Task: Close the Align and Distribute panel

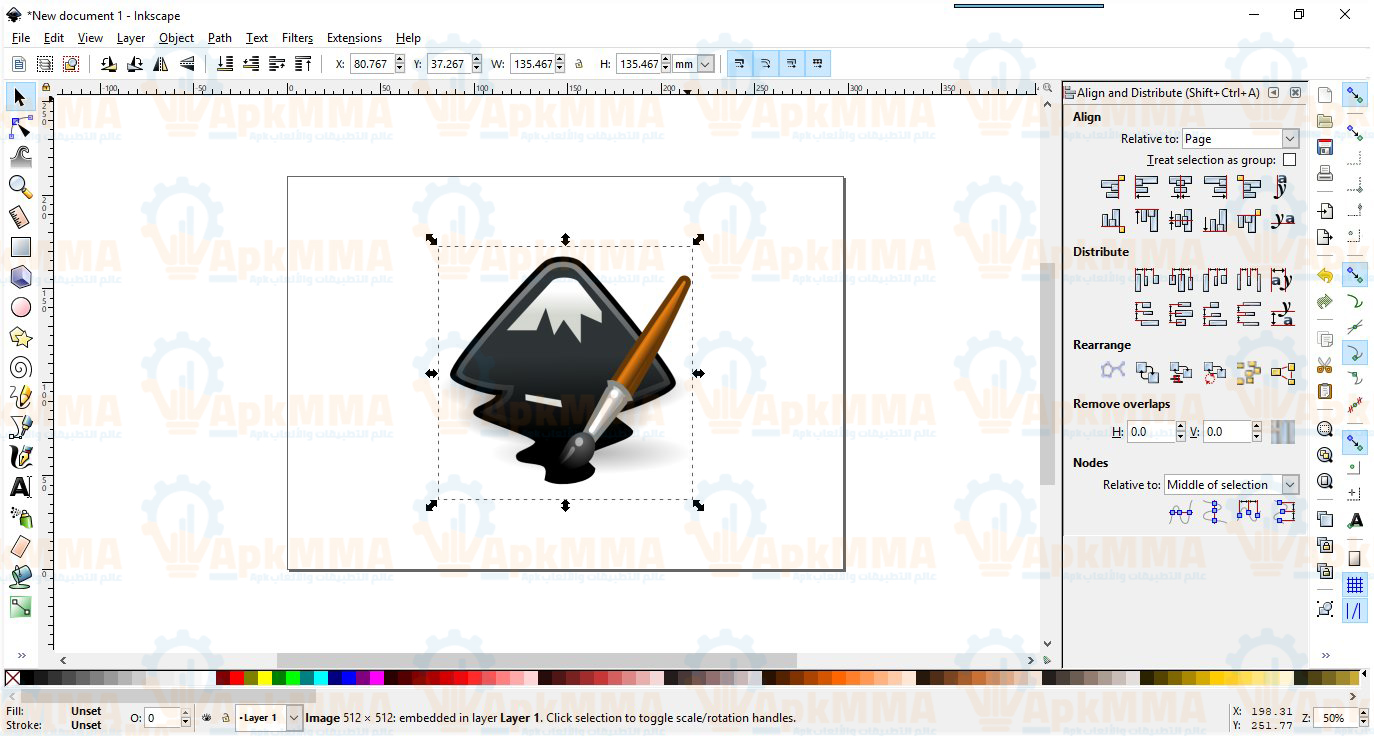Action: 1295,92
